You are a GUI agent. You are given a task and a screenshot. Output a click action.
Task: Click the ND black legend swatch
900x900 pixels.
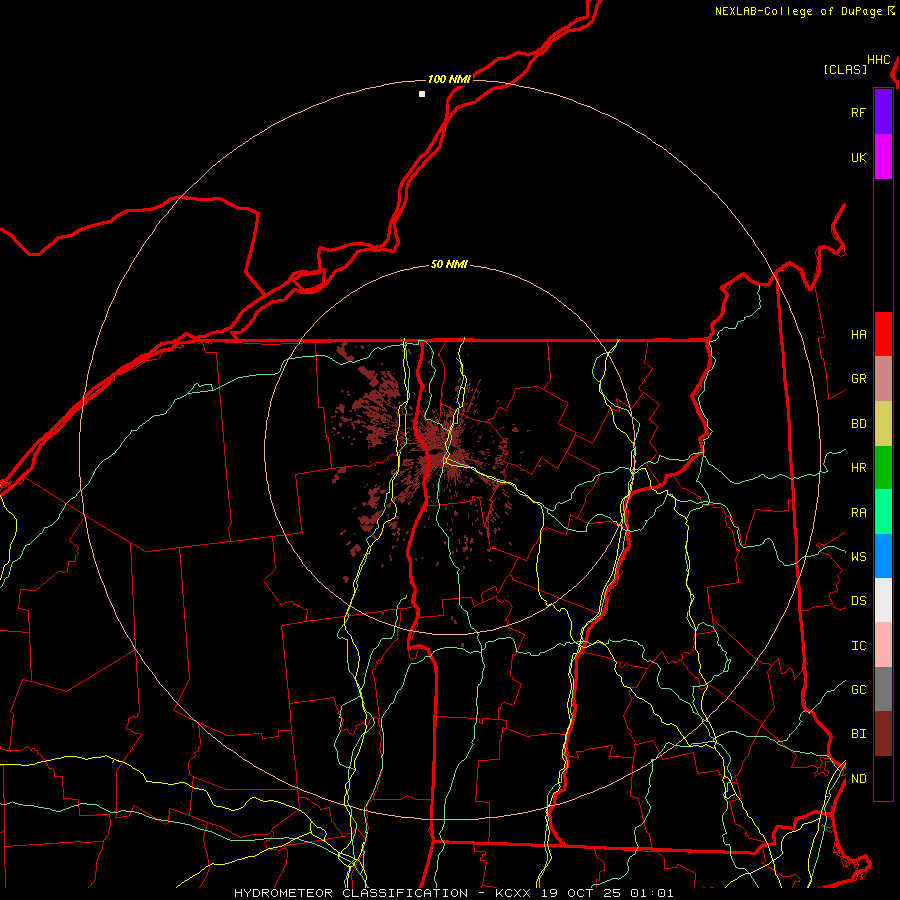coord(883,778)
